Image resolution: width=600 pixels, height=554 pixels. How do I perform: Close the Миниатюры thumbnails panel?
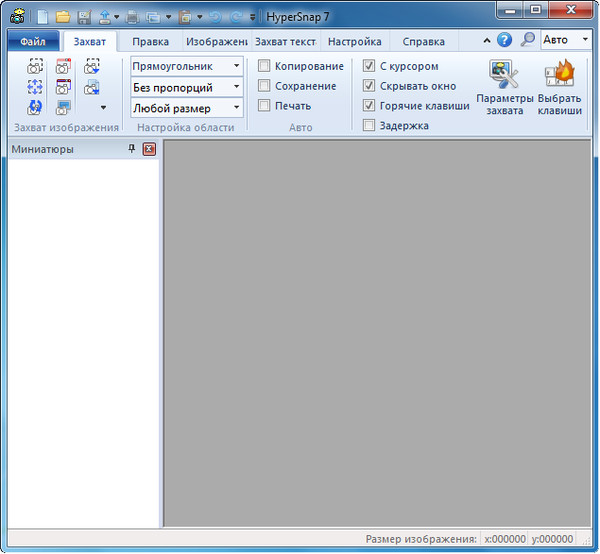[x=149, y=149]
